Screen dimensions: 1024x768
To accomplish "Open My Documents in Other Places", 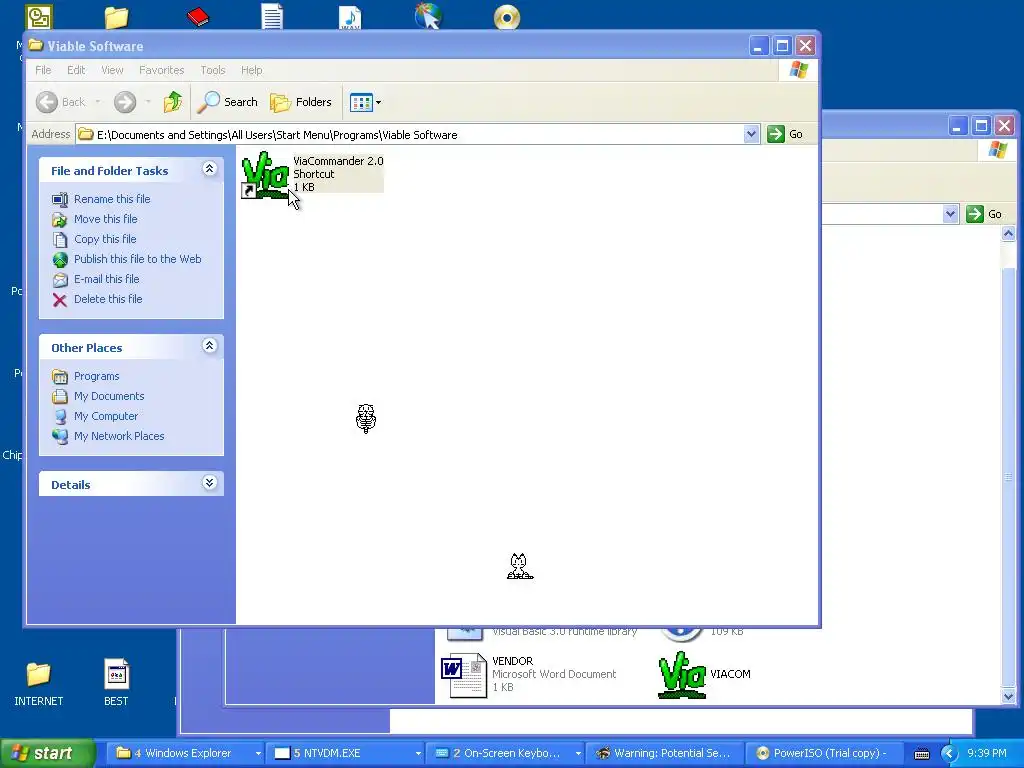I will pyautogui.click(x=108, y=396).
